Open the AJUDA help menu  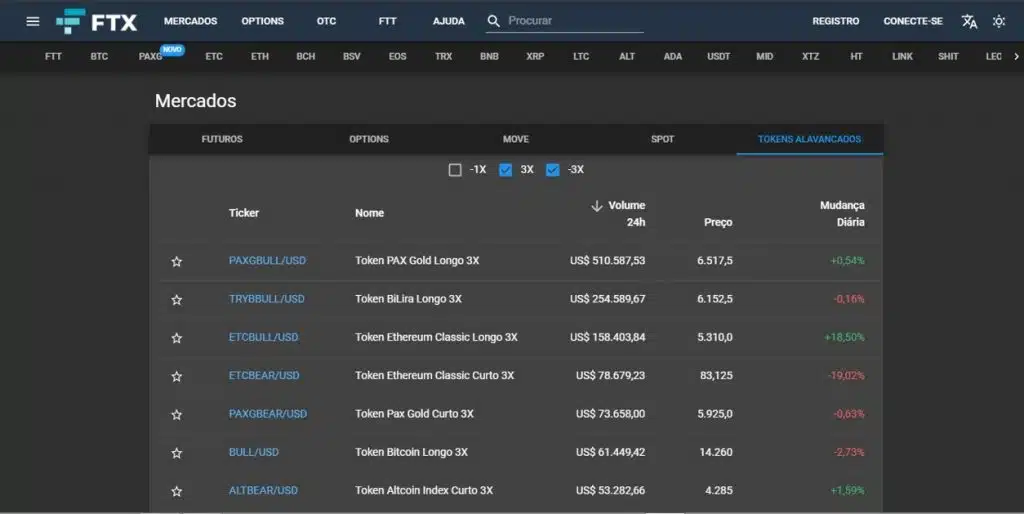449,21
